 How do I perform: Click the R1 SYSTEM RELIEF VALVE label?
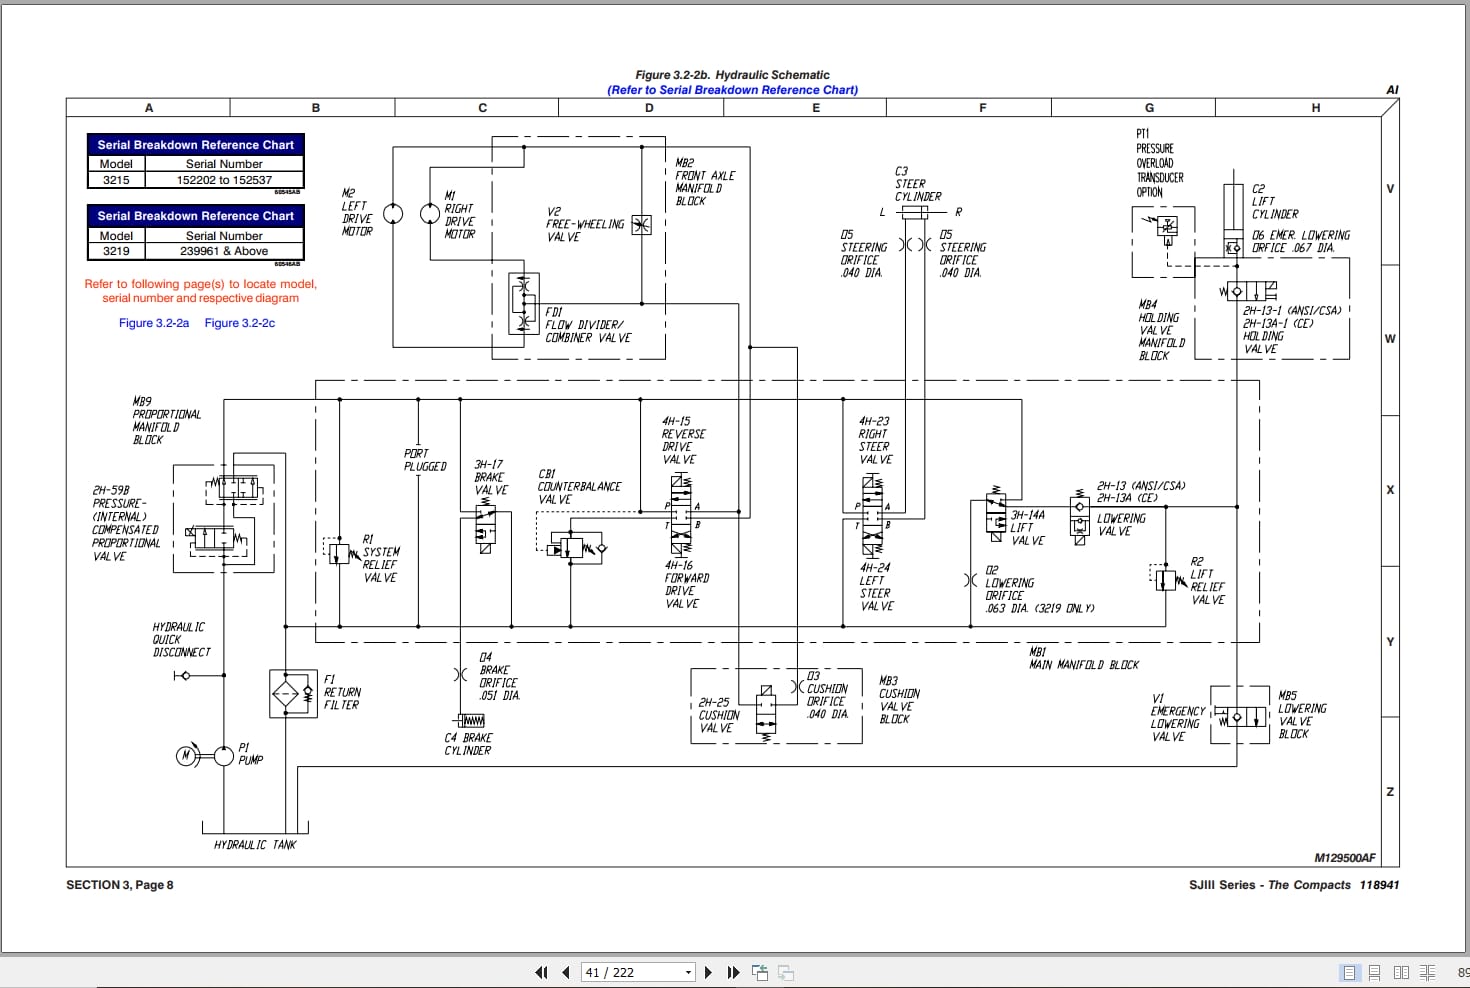381,559
